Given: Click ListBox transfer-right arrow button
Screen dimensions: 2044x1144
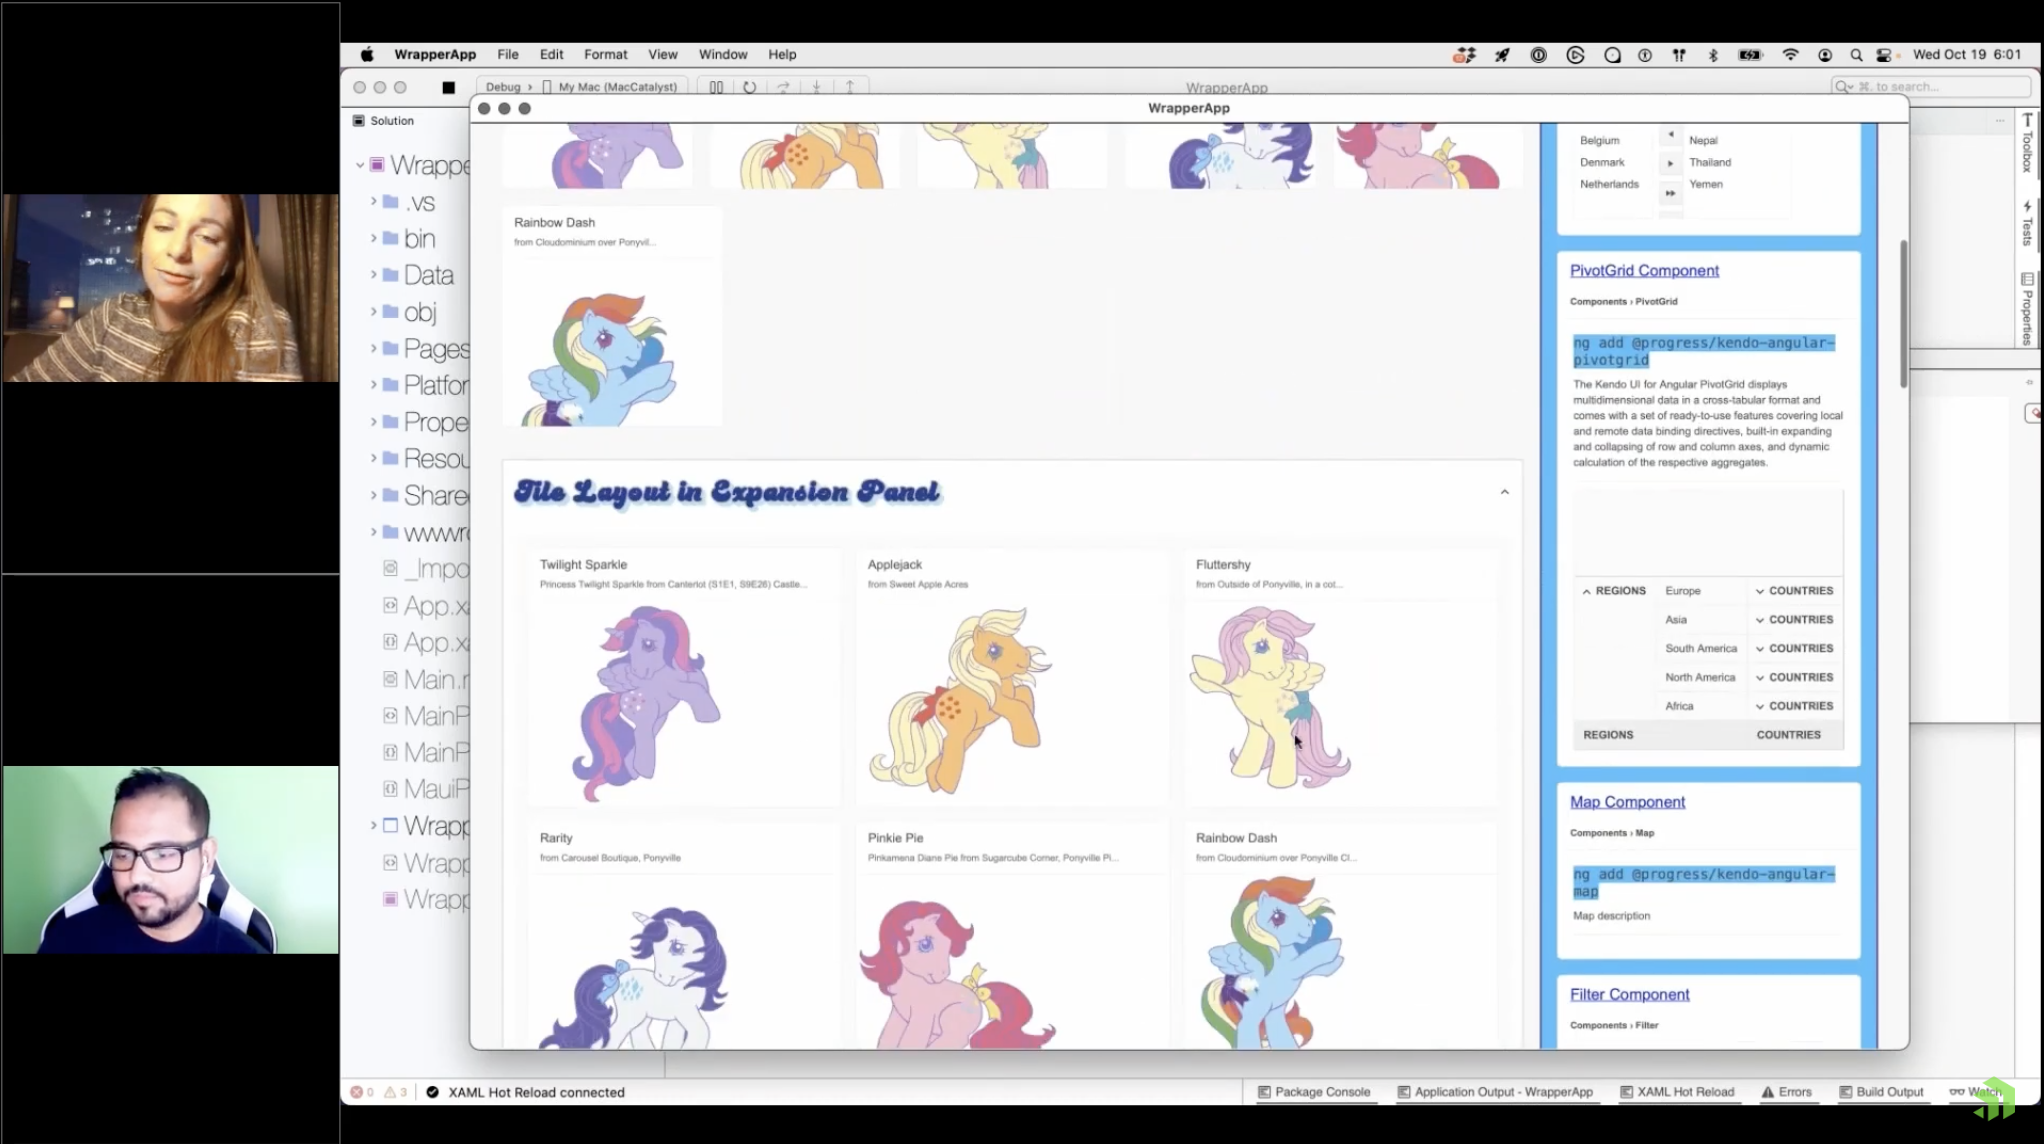Looking at the screenshot, I should (x=1670, y=163).
